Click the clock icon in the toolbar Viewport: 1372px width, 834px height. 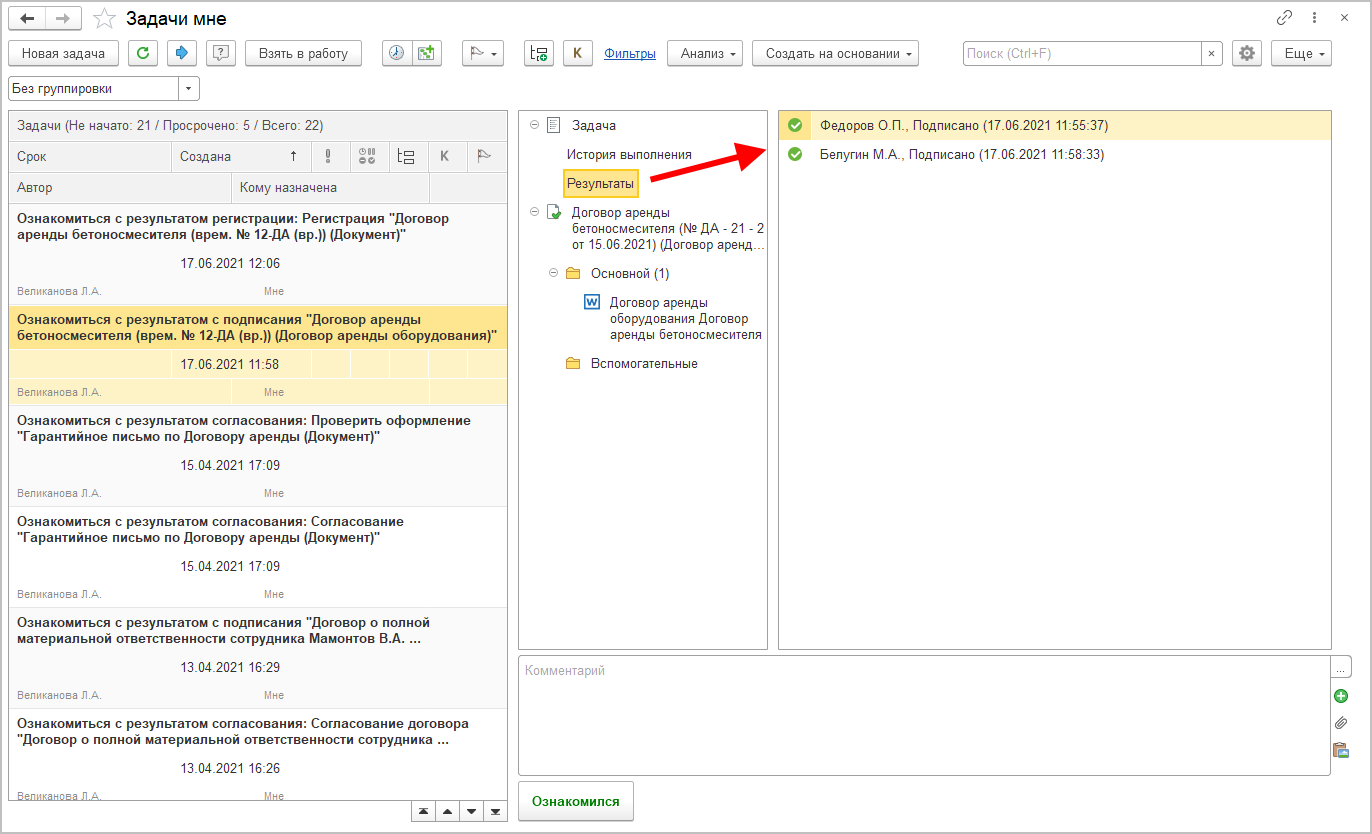click(397, 54)
